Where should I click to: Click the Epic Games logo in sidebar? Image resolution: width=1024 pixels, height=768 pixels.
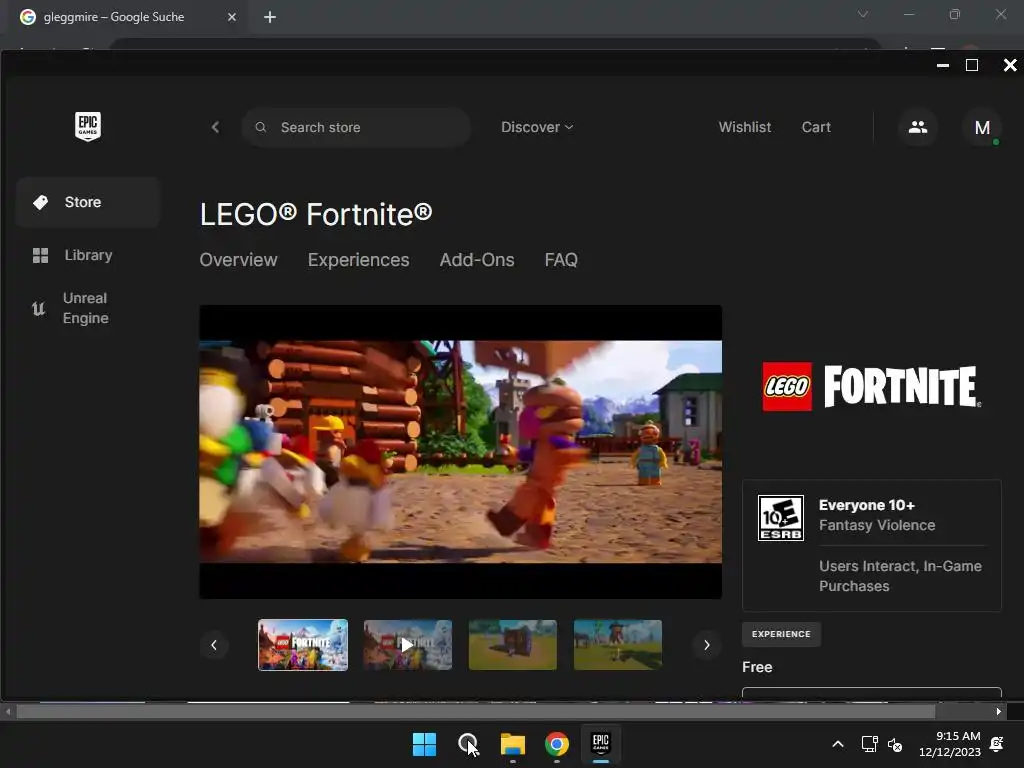point(88,126)
